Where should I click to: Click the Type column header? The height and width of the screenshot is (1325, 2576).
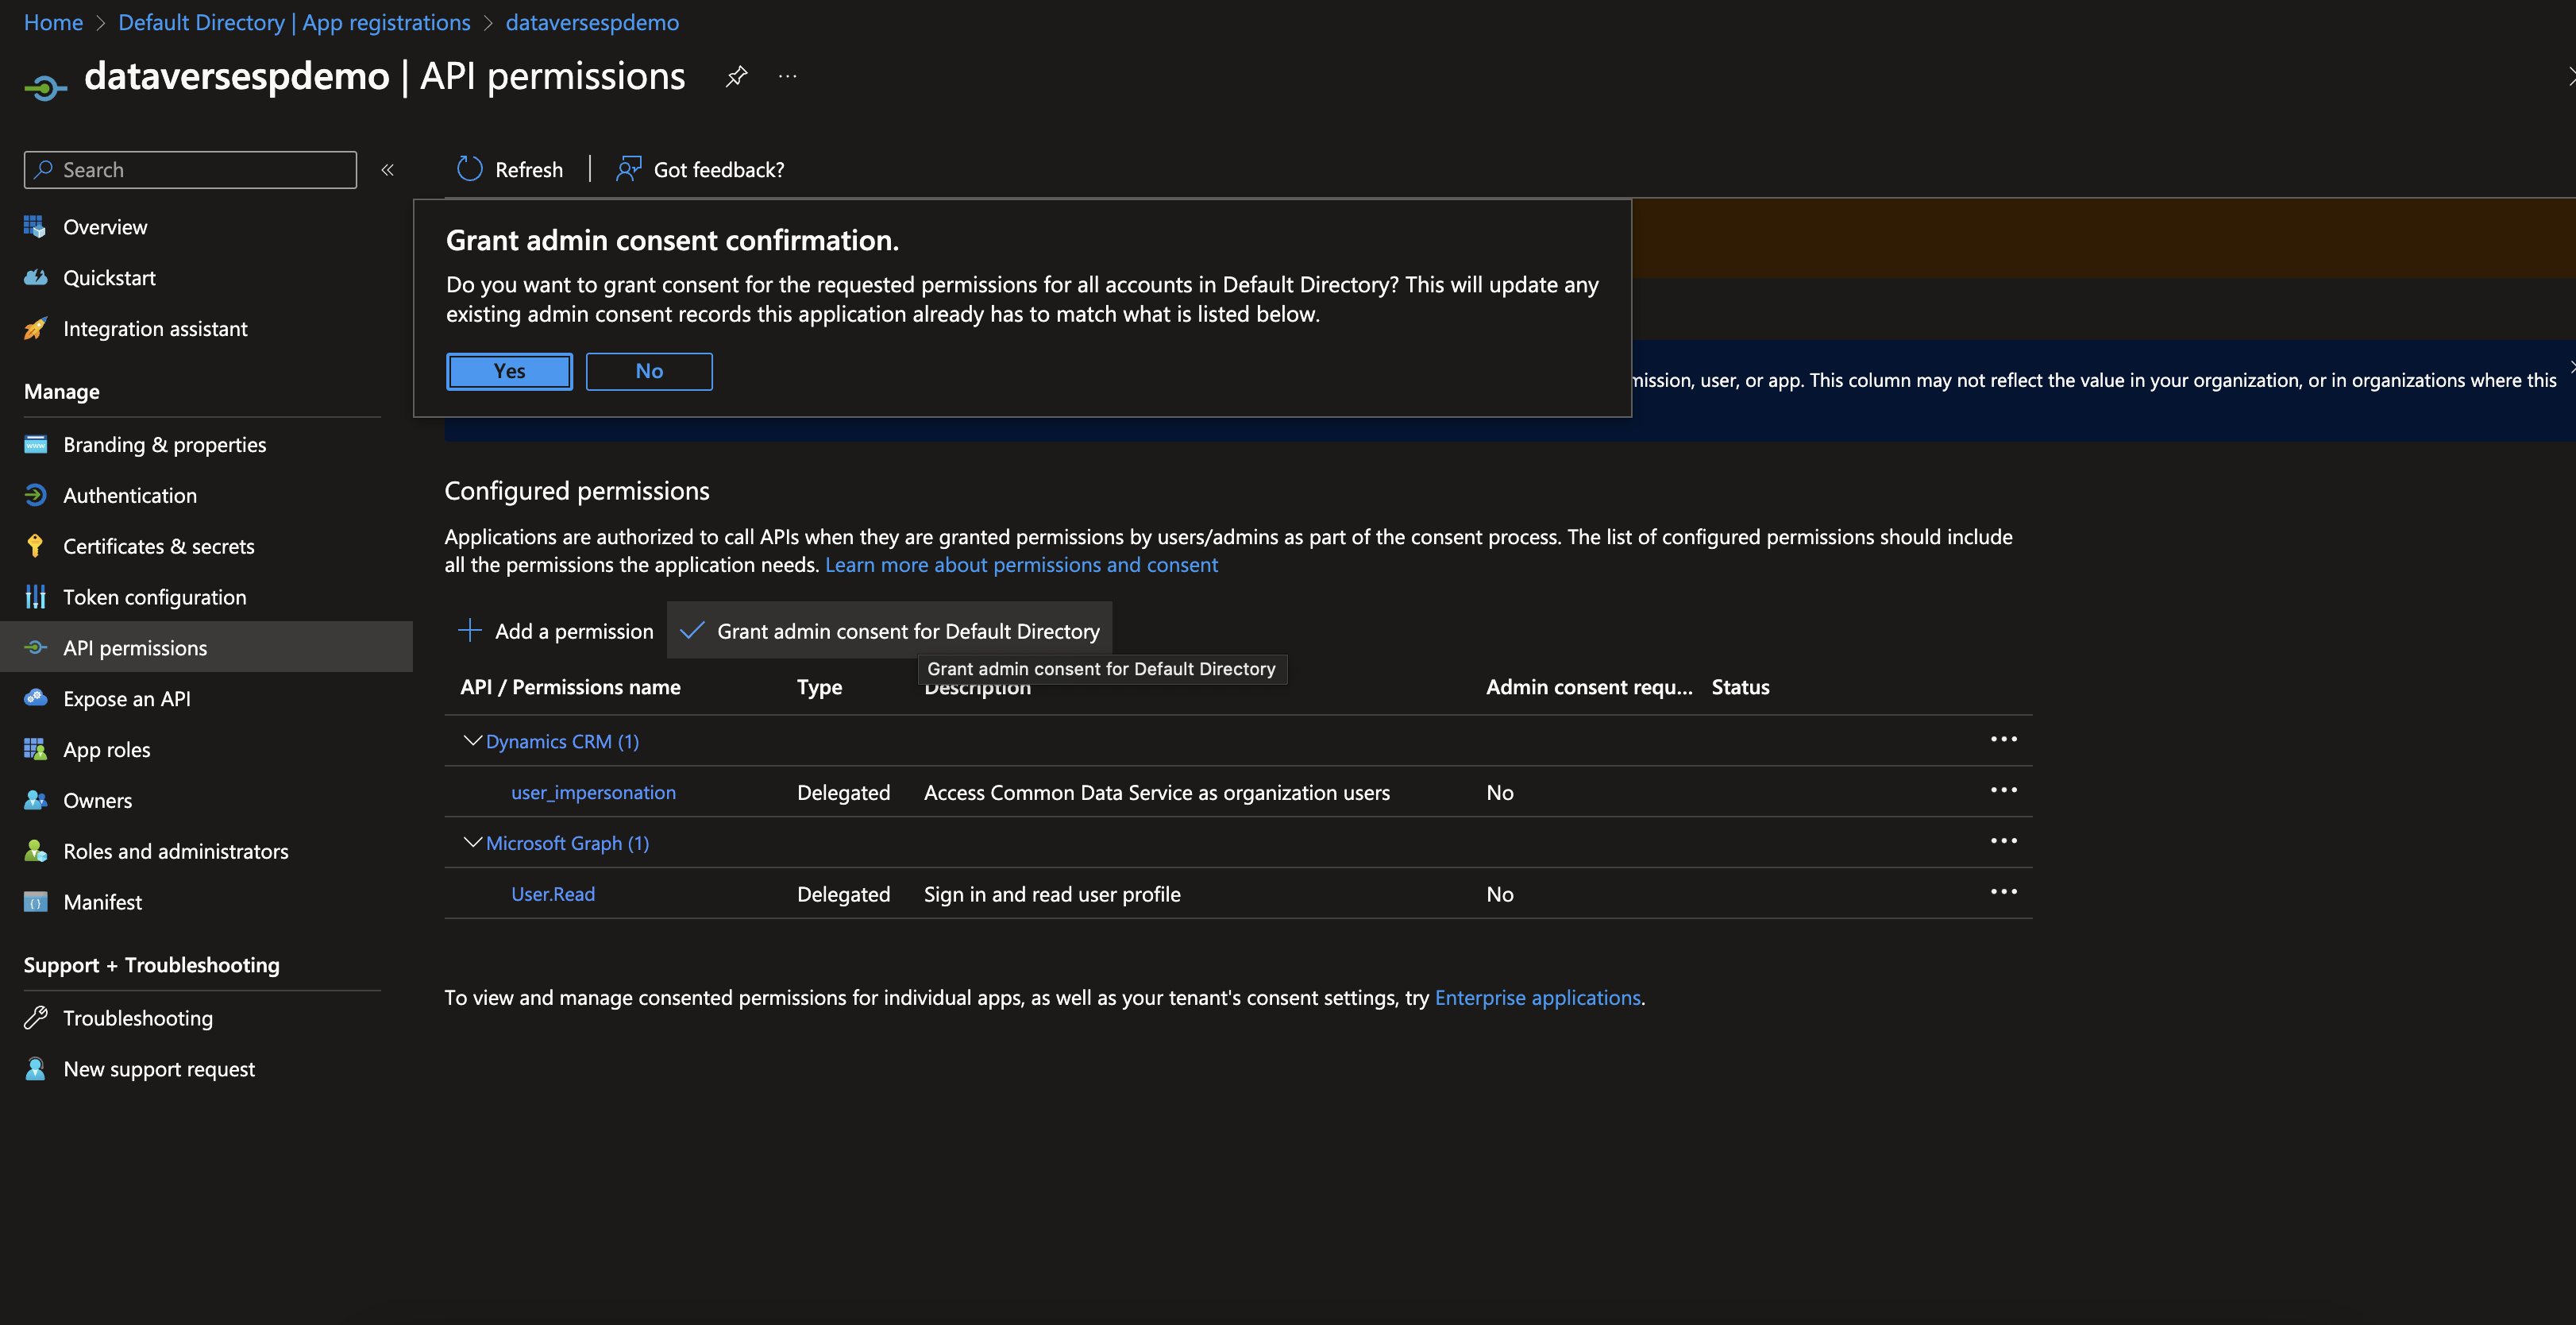point(819,687)
